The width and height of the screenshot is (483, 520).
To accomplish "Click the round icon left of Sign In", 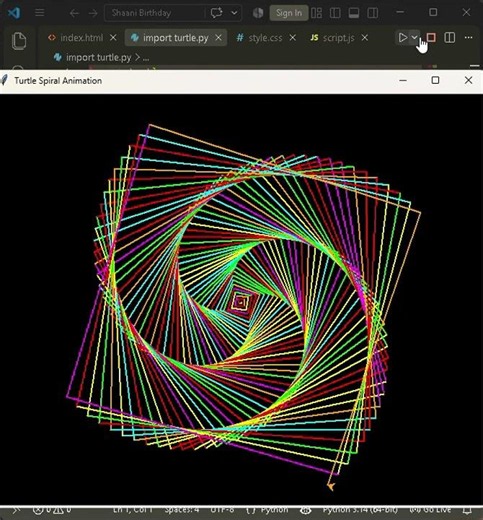I will (x=258, y=13).
